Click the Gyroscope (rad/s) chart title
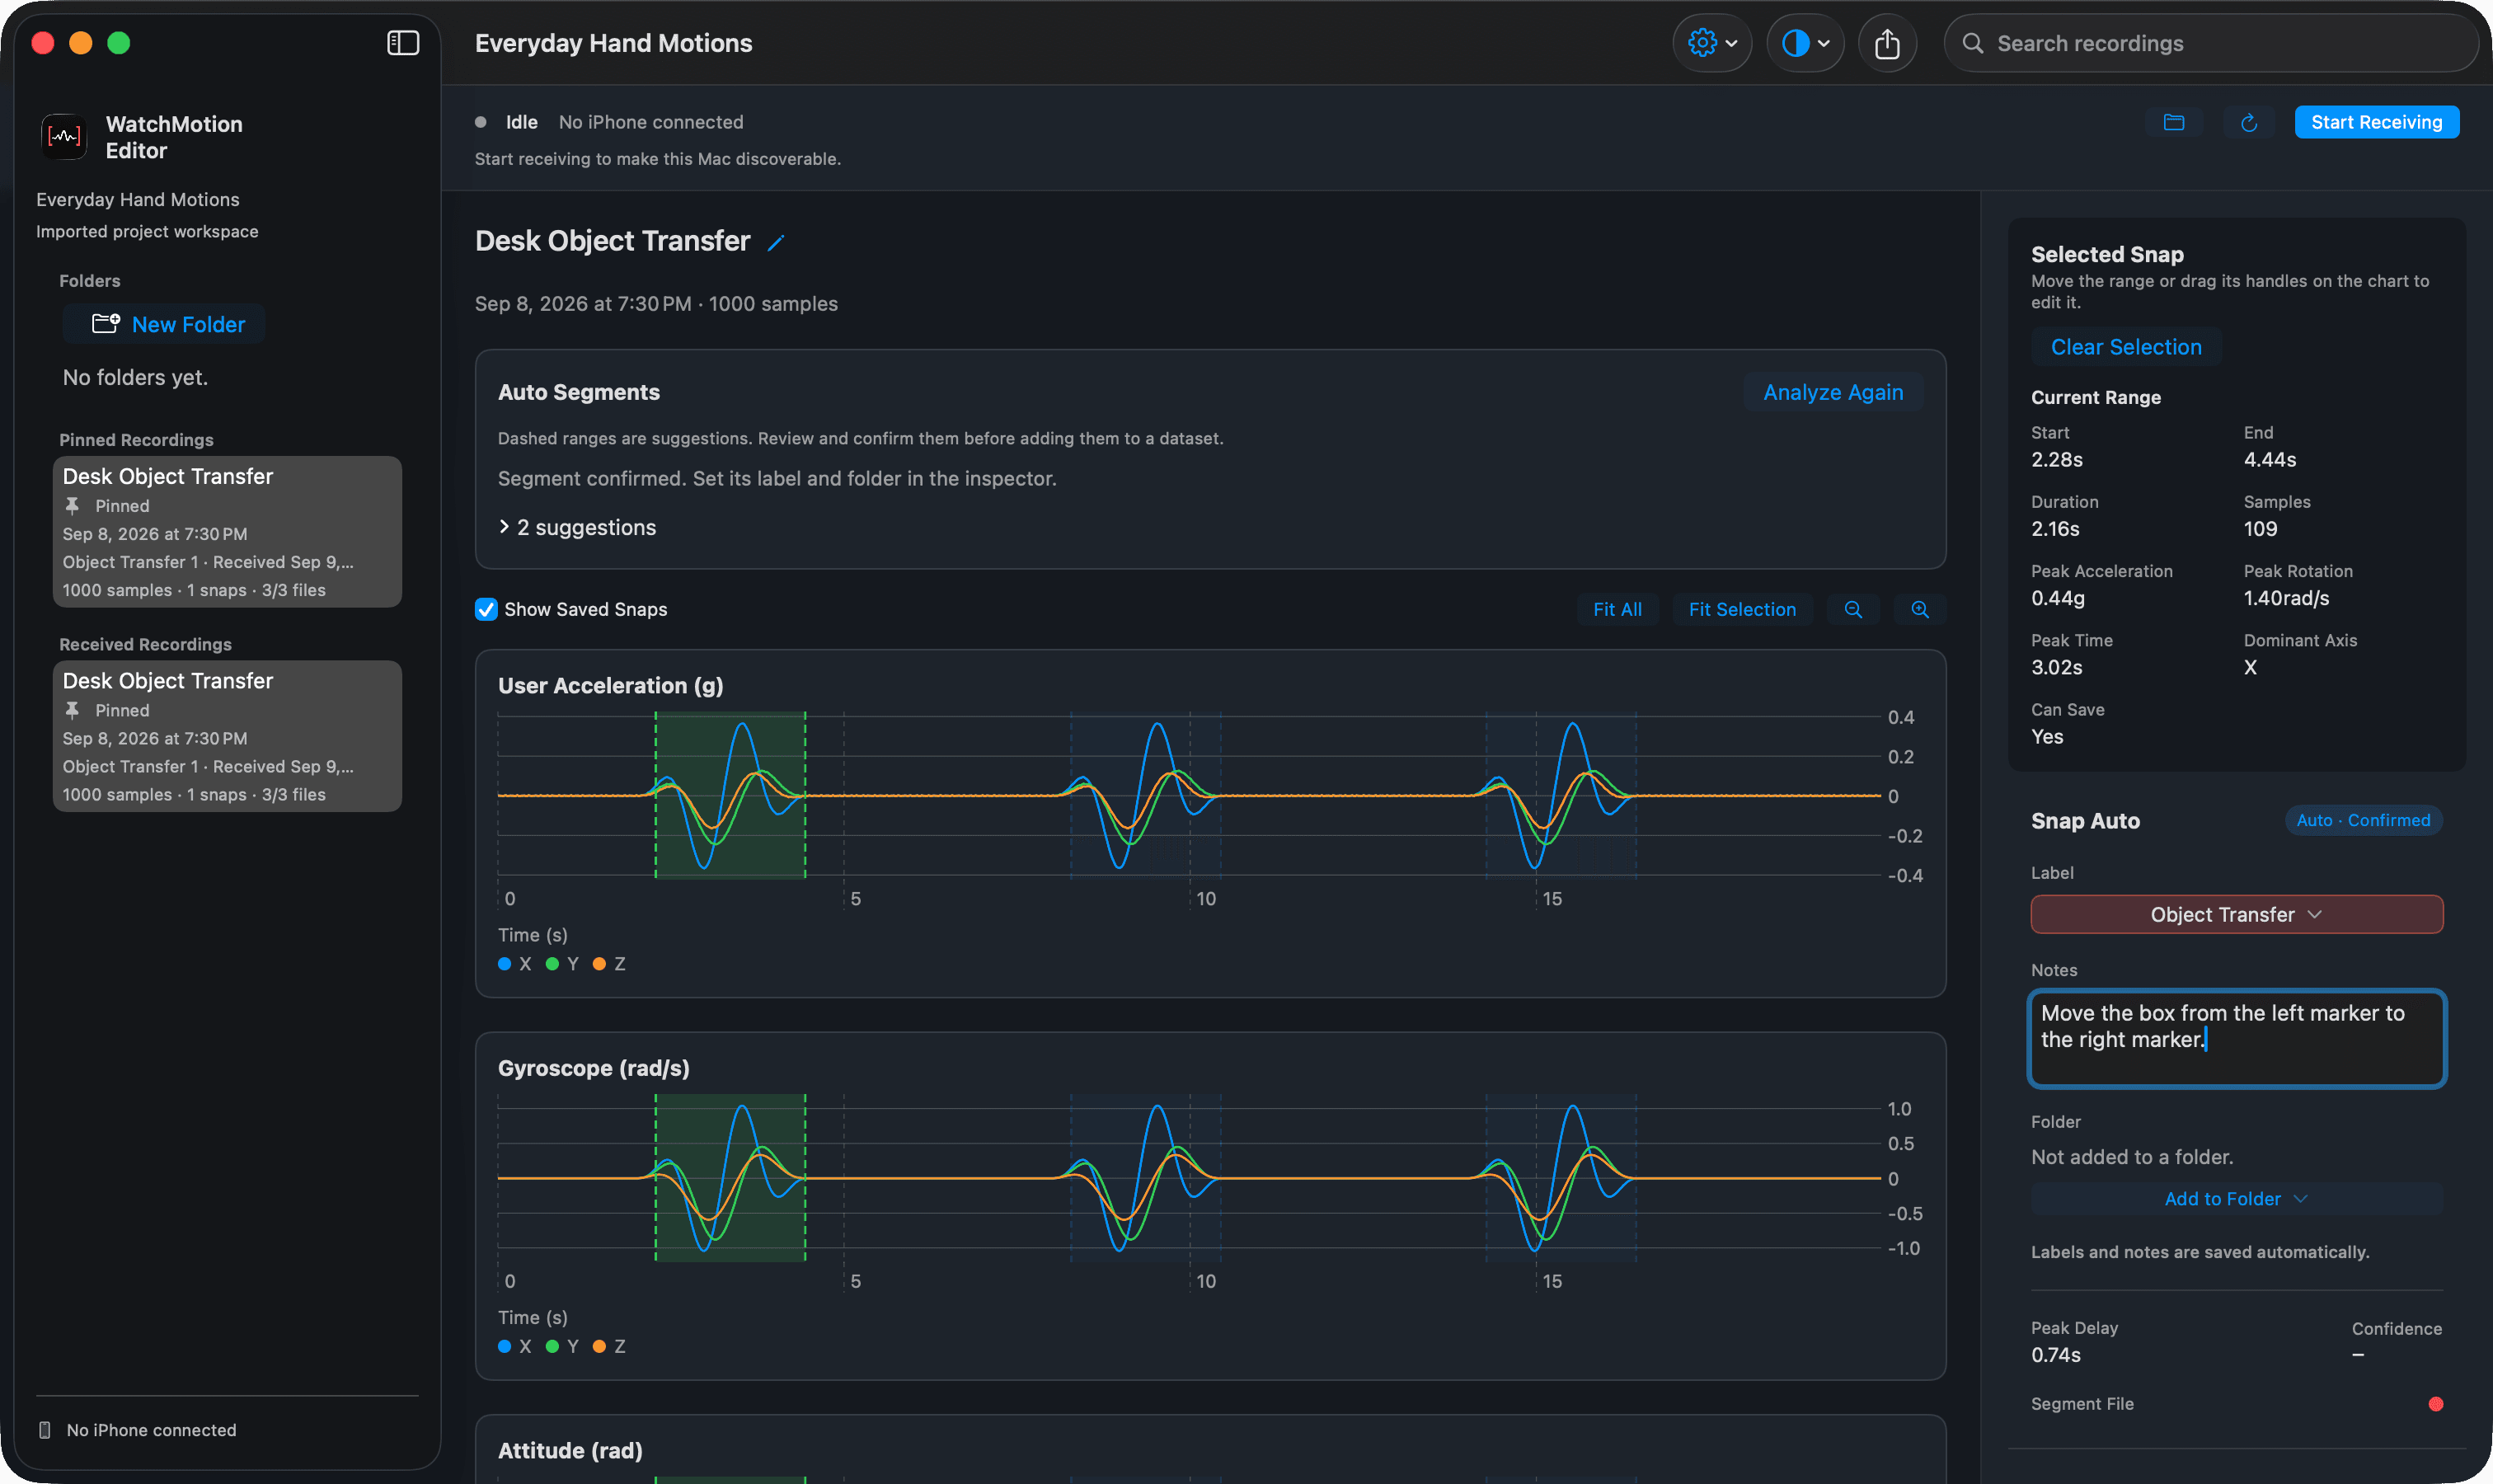Screen dimensions: 2493x1484 click(x=594, y=1068)
